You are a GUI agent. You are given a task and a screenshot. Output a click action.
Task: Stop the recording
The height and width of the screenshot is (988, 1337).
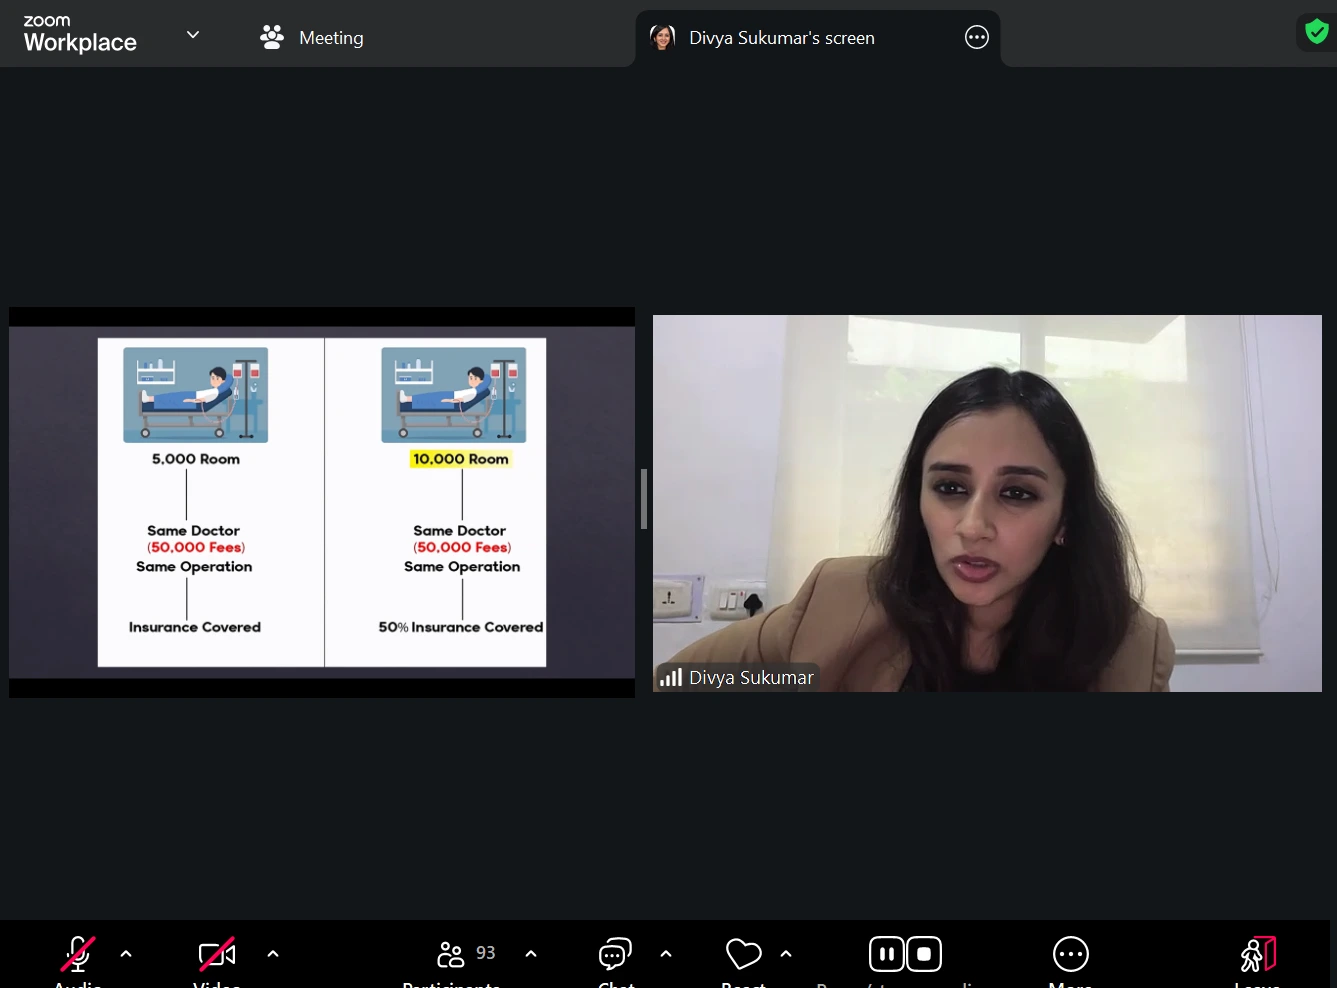[924, 954]
